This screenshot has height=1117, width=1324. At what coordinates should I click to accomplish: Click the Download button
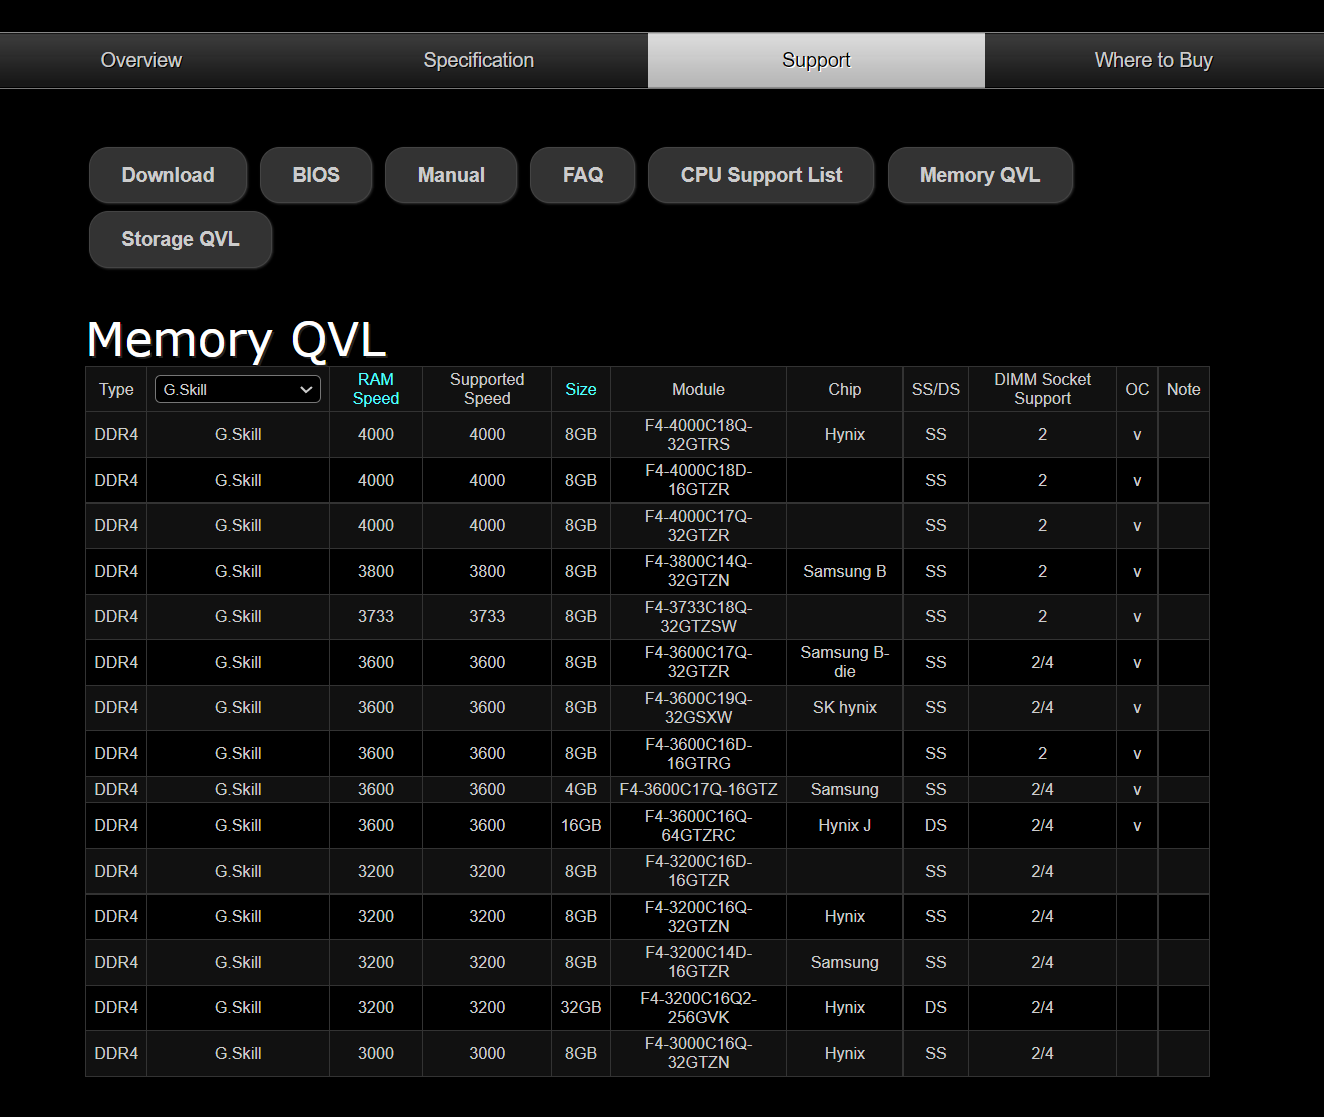coord(168,175)
